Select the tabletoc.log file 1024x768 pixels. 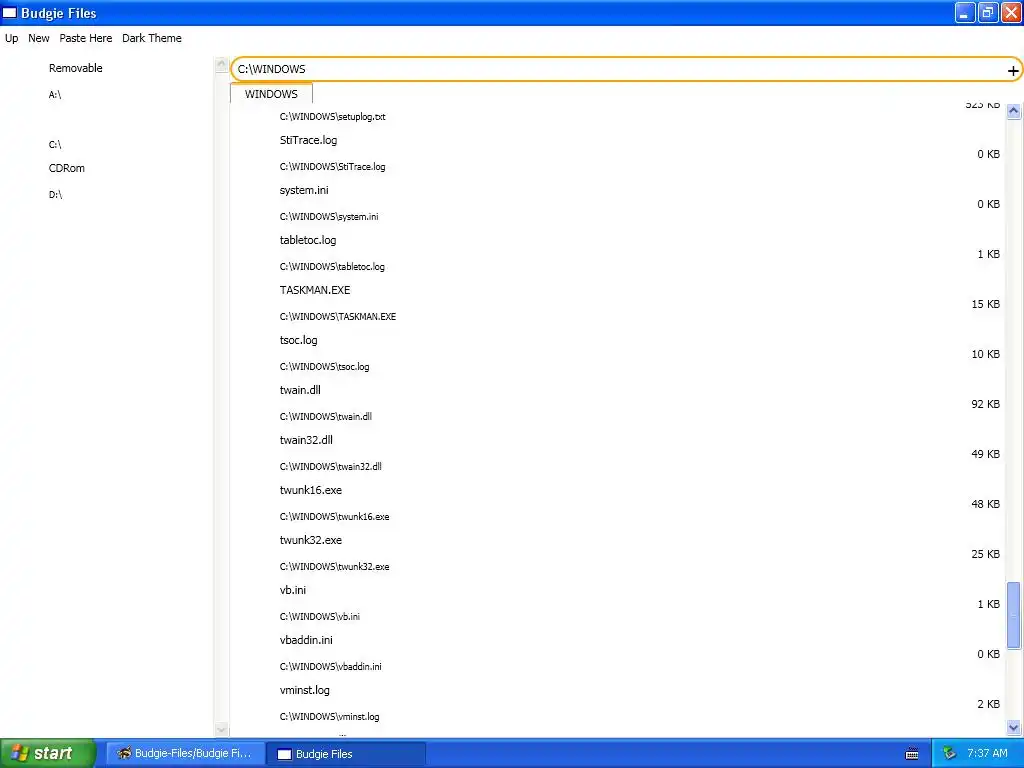(308, 240)
